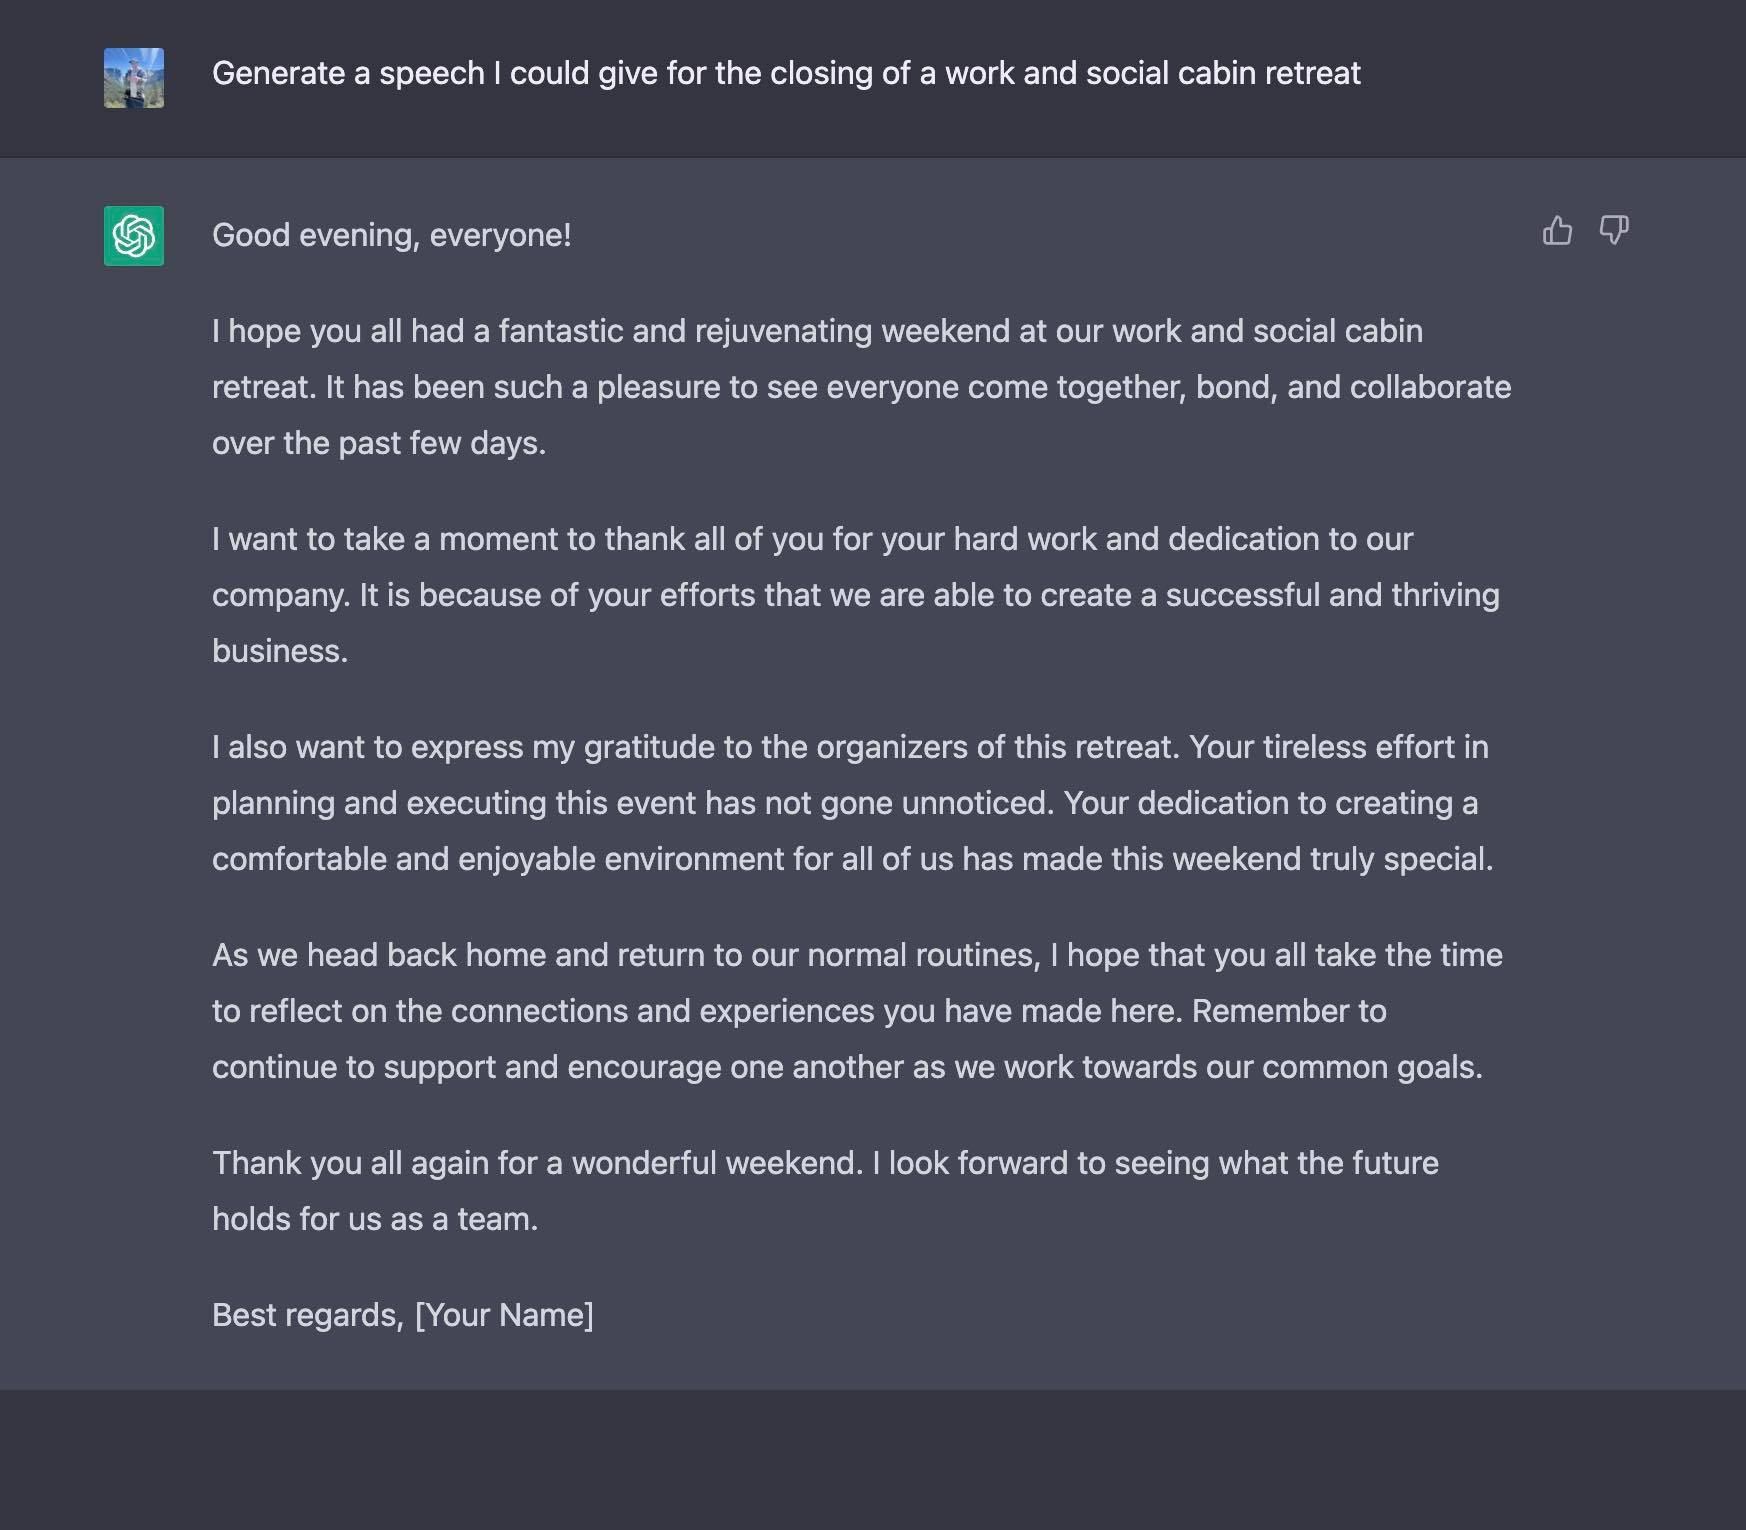Click the 'Good evening, everyone!' greeting line
This screenshot has width=1746, height=1530.
[392, 235]
